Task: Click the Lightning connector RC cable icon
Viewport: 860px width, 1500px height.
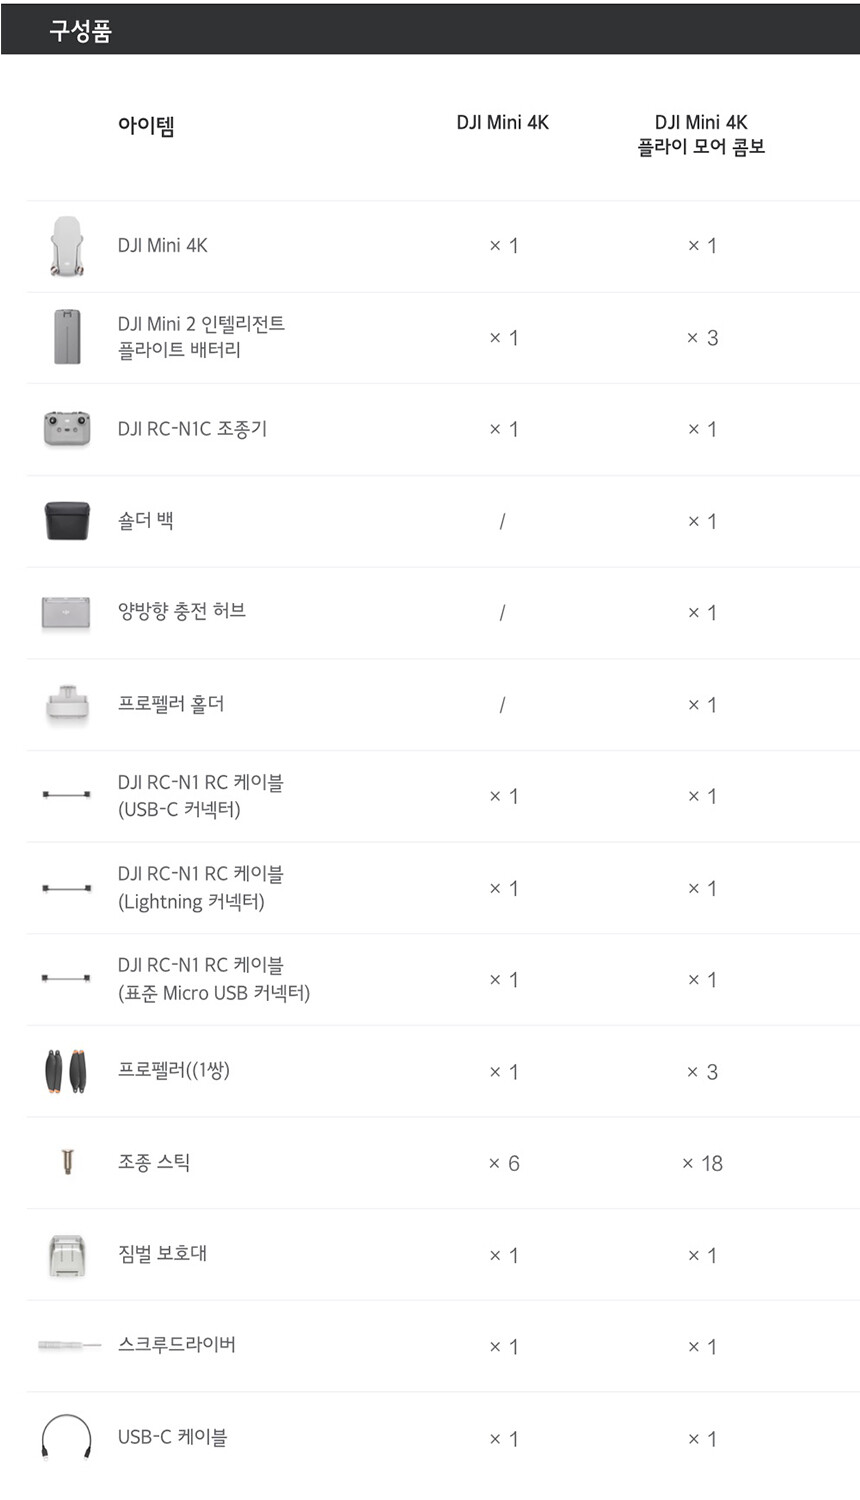Action: point(67,888)
